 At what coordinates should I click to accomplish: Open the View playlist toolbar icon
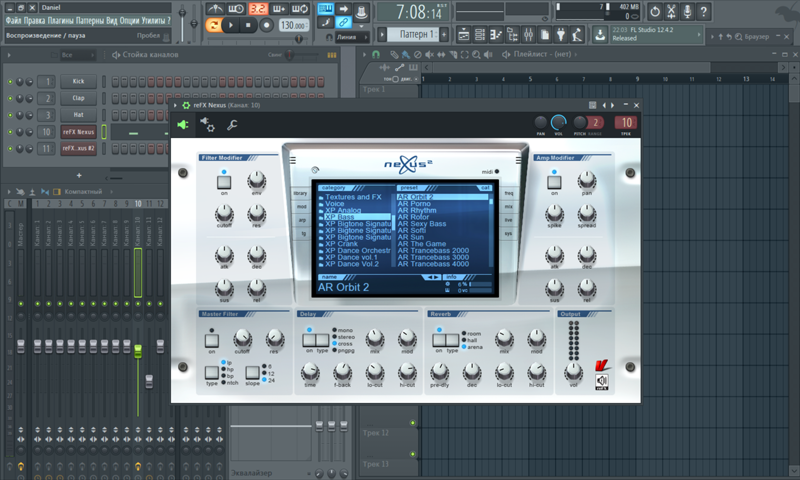tap(463, 35)
